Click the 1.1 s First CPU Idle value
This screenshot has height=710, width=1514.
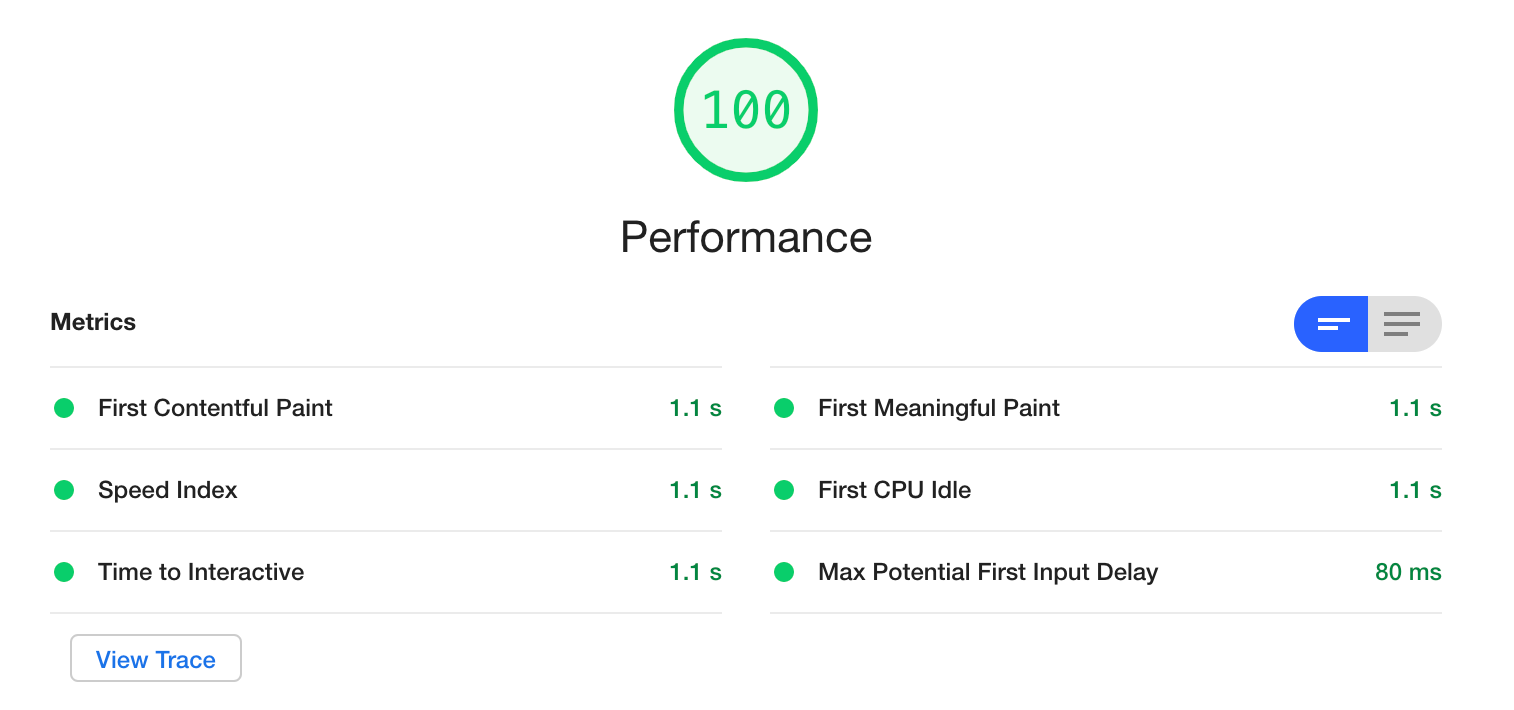(x=1415, y=490)
